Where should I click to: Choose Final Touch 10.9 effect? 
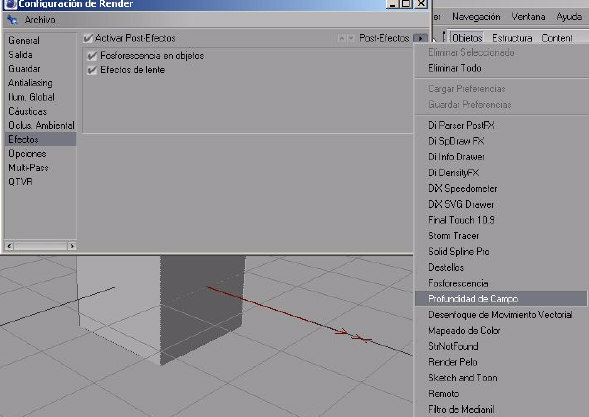pos(461,220)
